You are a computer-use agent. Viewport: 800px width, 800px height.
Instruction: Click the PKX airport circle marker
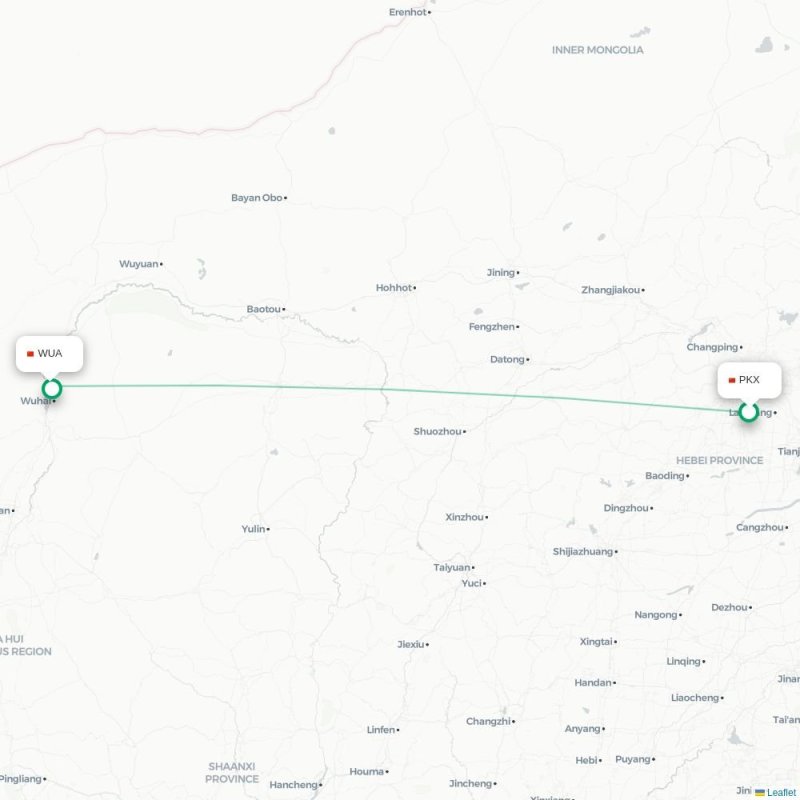click(748, 412)
